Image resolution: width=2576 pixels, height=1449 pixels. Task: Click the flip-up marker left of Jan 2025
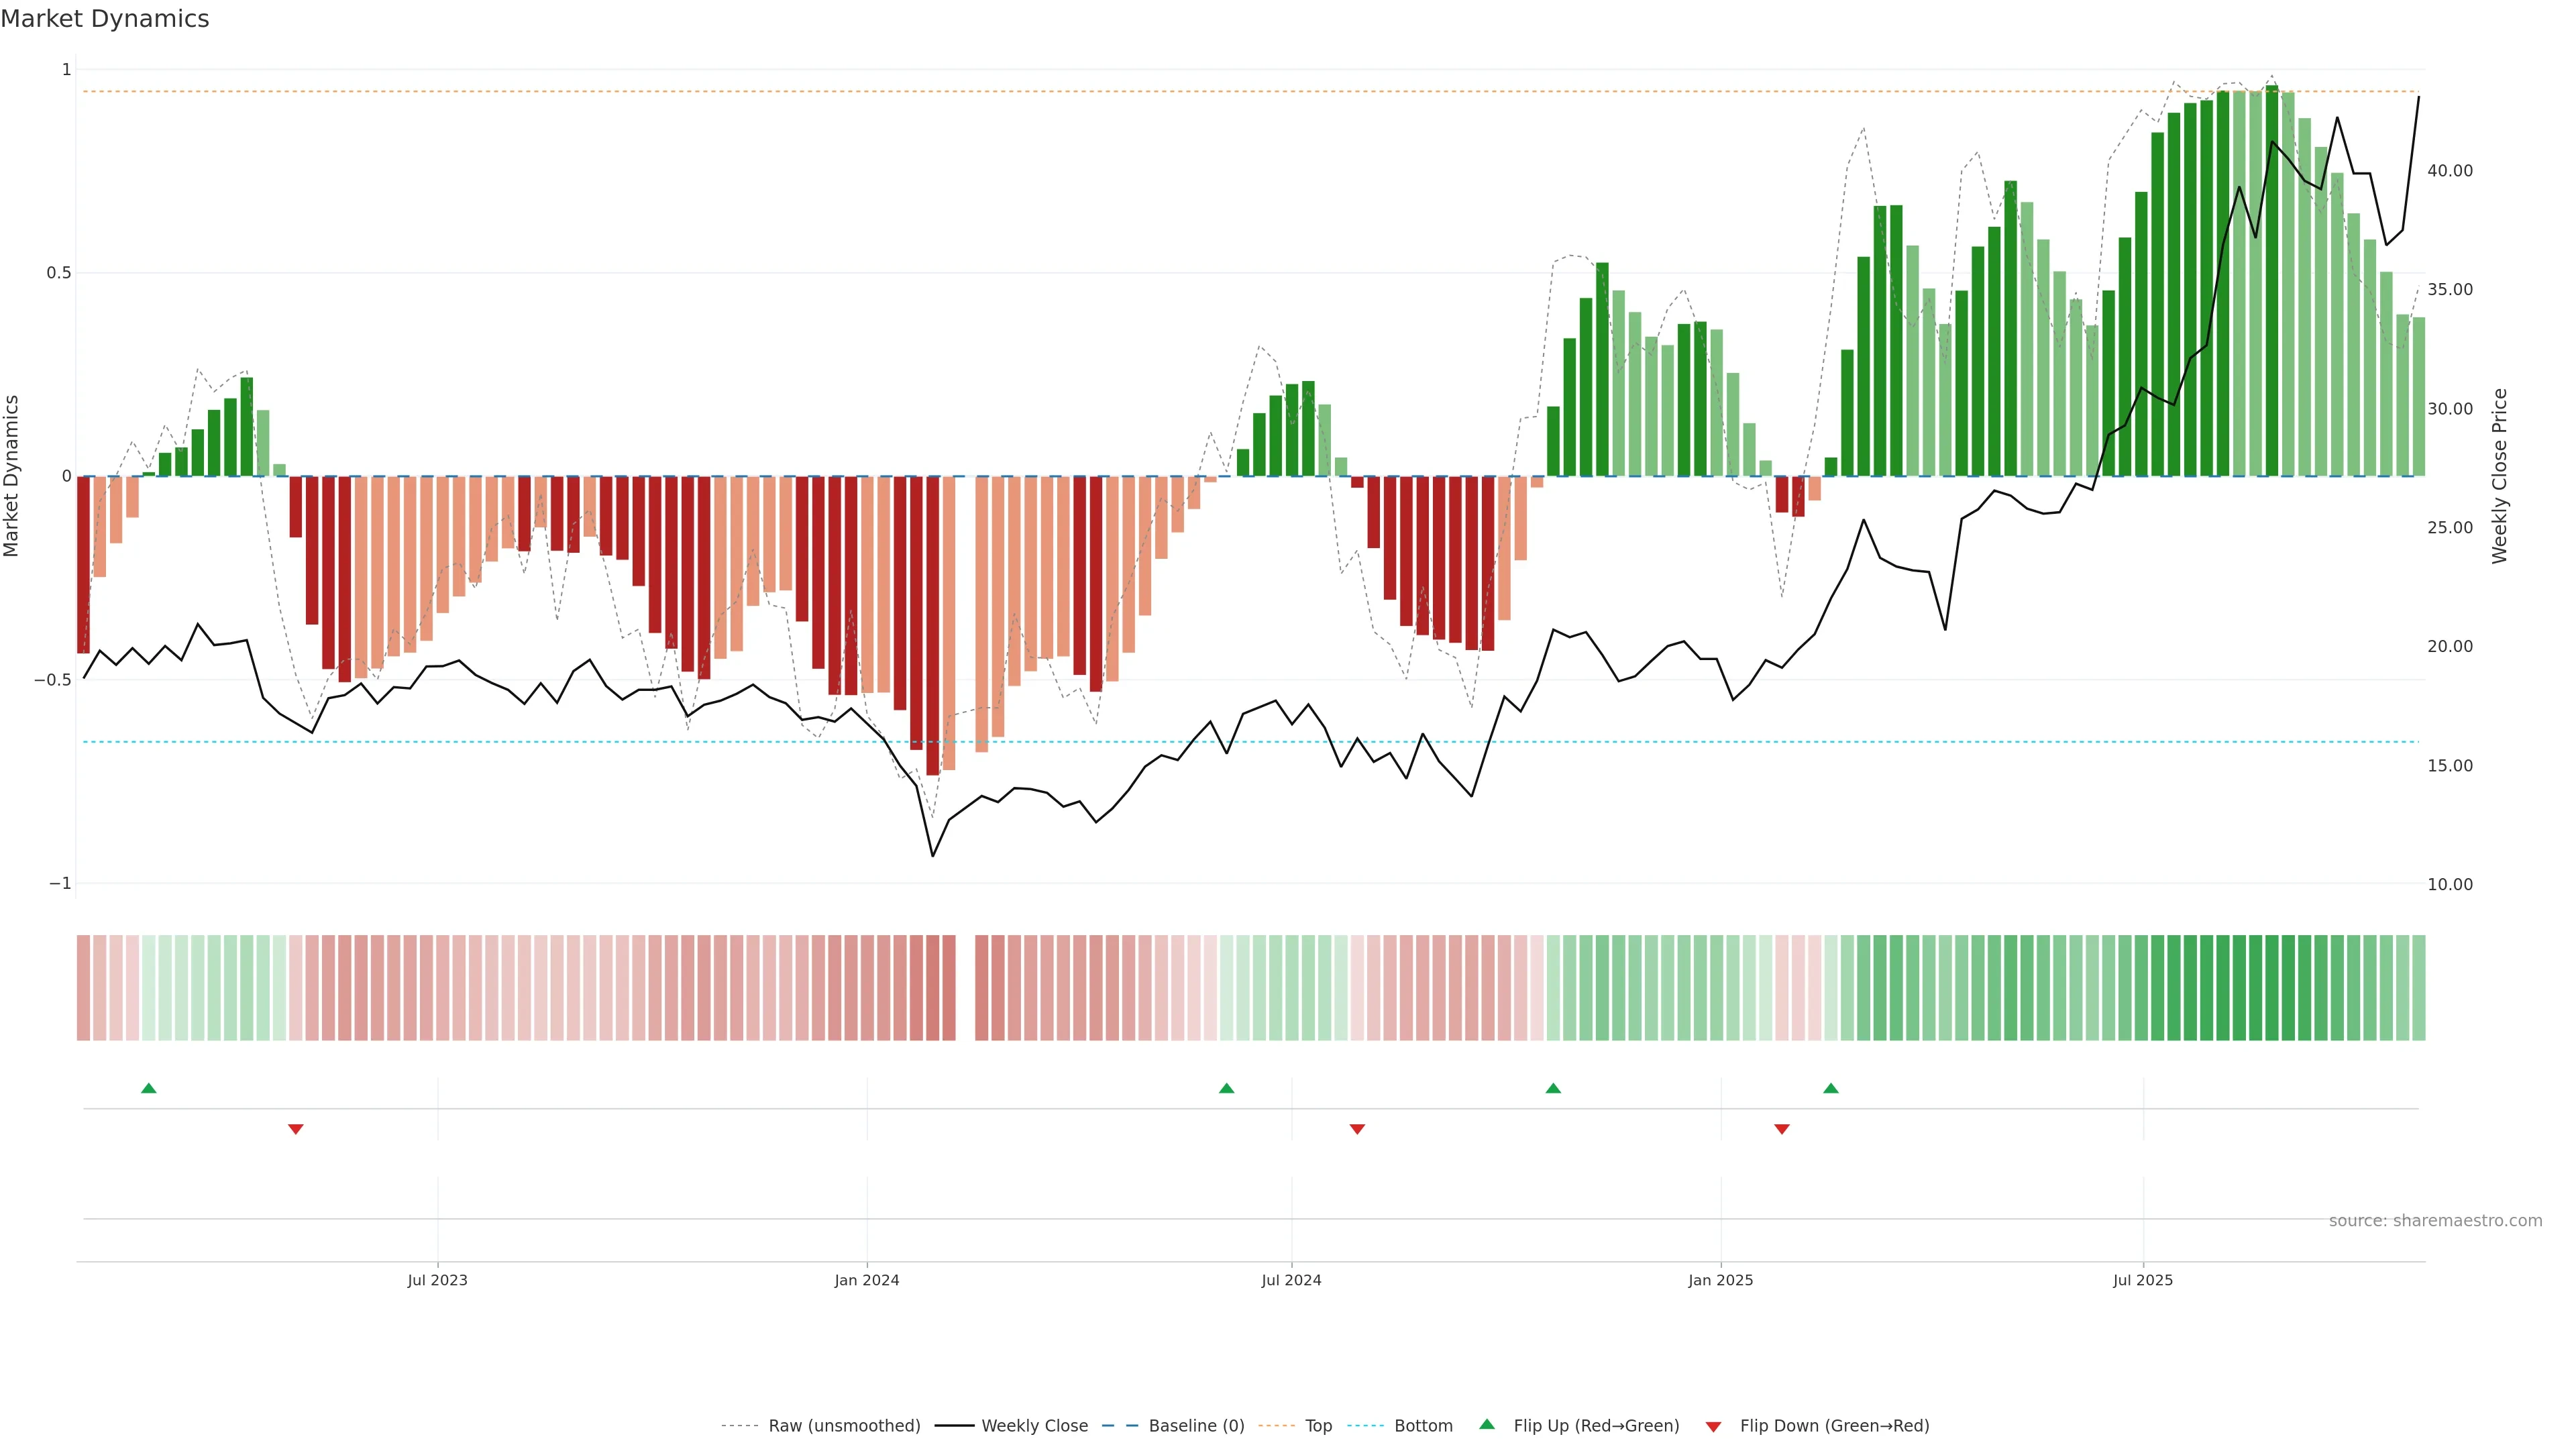(x=1553, y=1088)
